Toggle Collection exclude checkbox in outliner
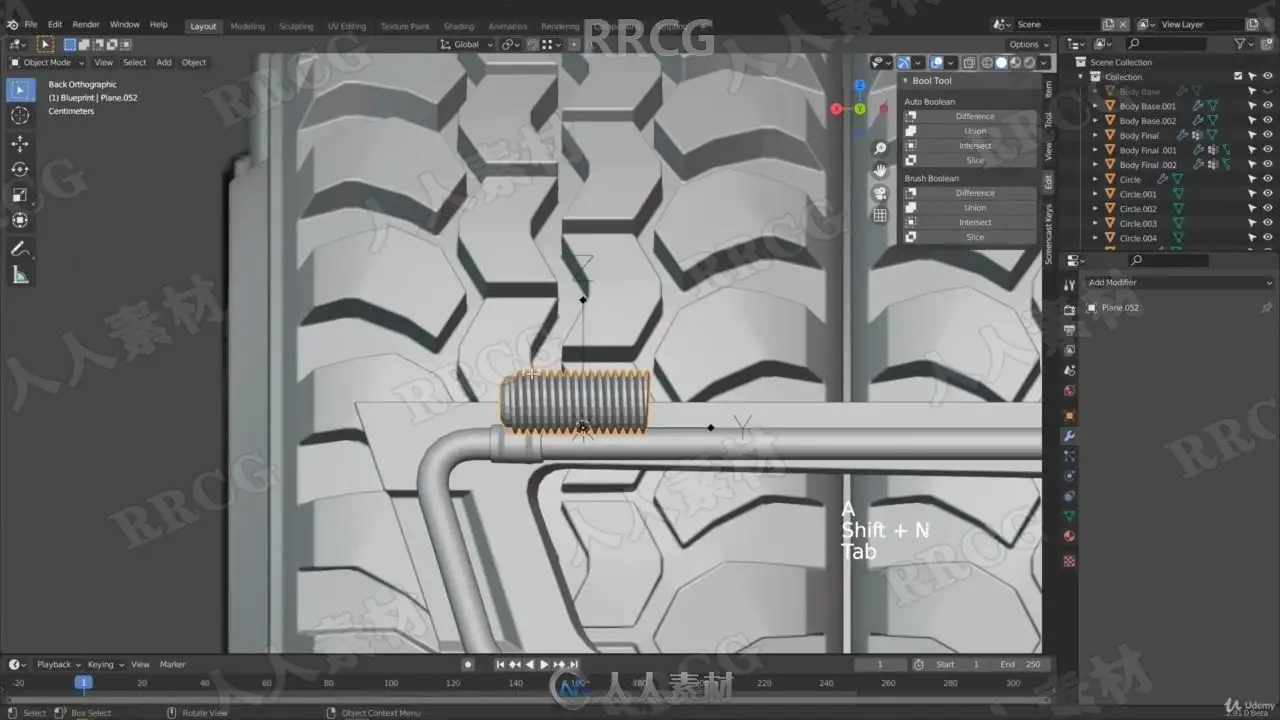The image size is (1280, 720). click(x=1238, y=77)
